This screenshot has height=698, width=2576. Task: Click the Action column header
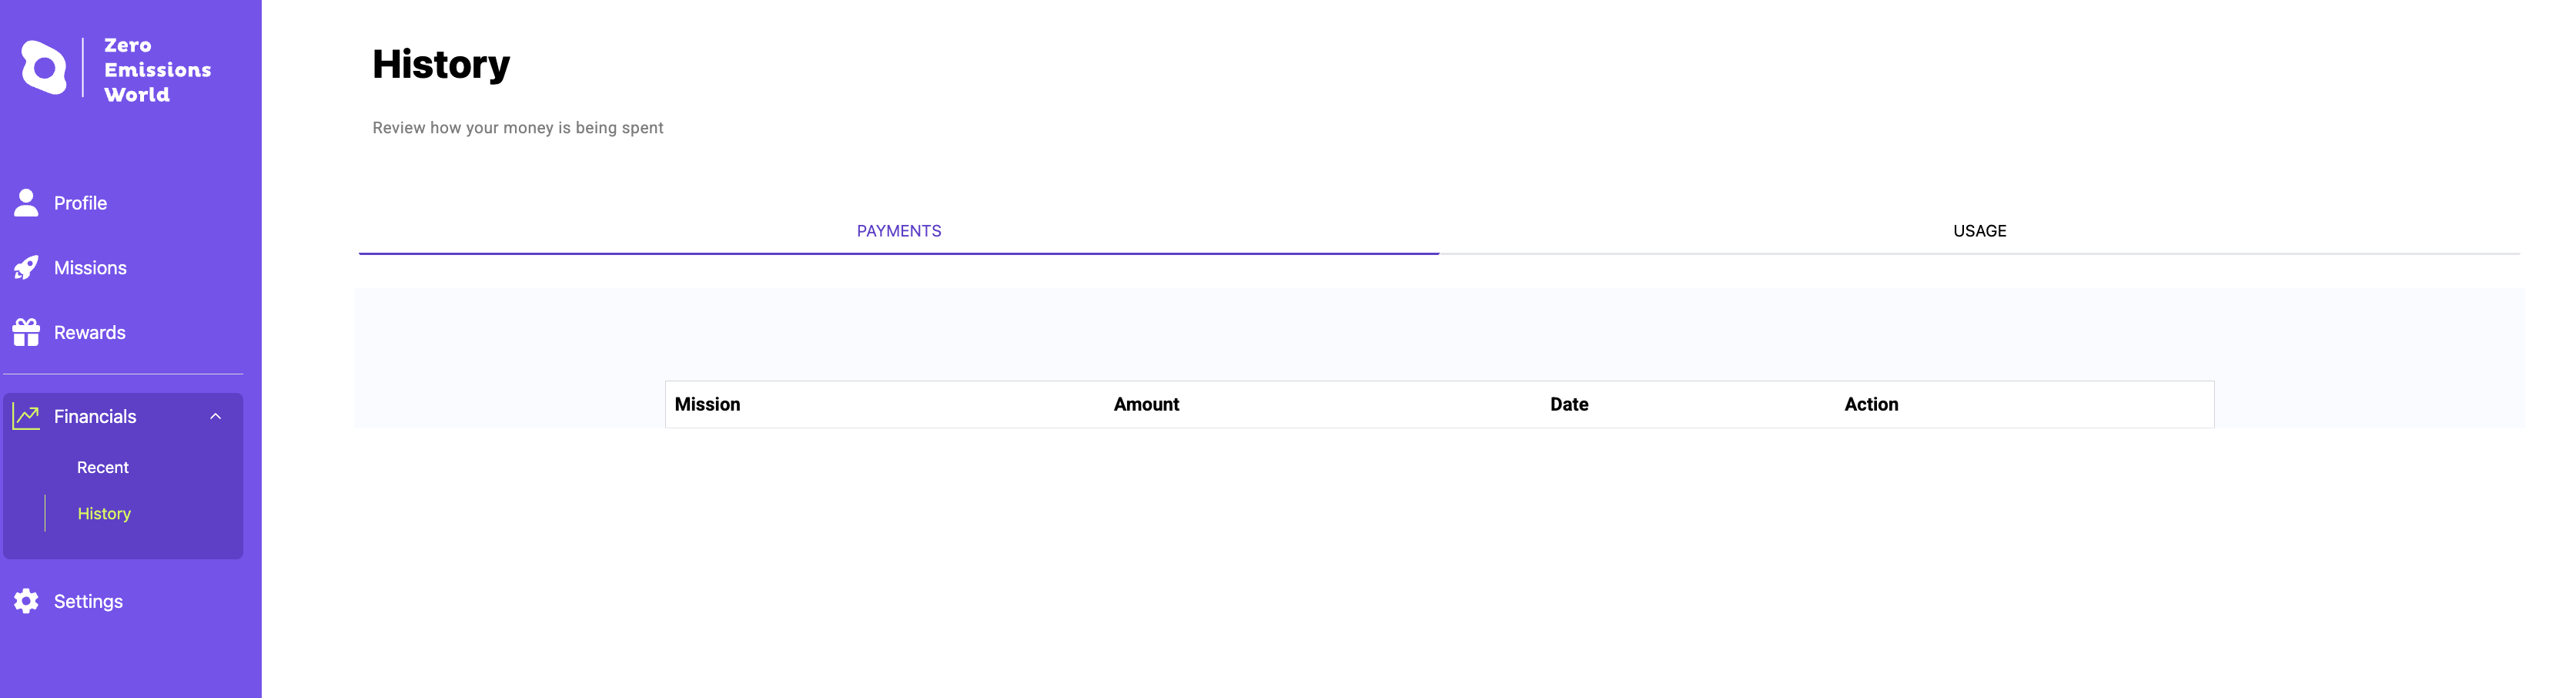(1870, 405)
